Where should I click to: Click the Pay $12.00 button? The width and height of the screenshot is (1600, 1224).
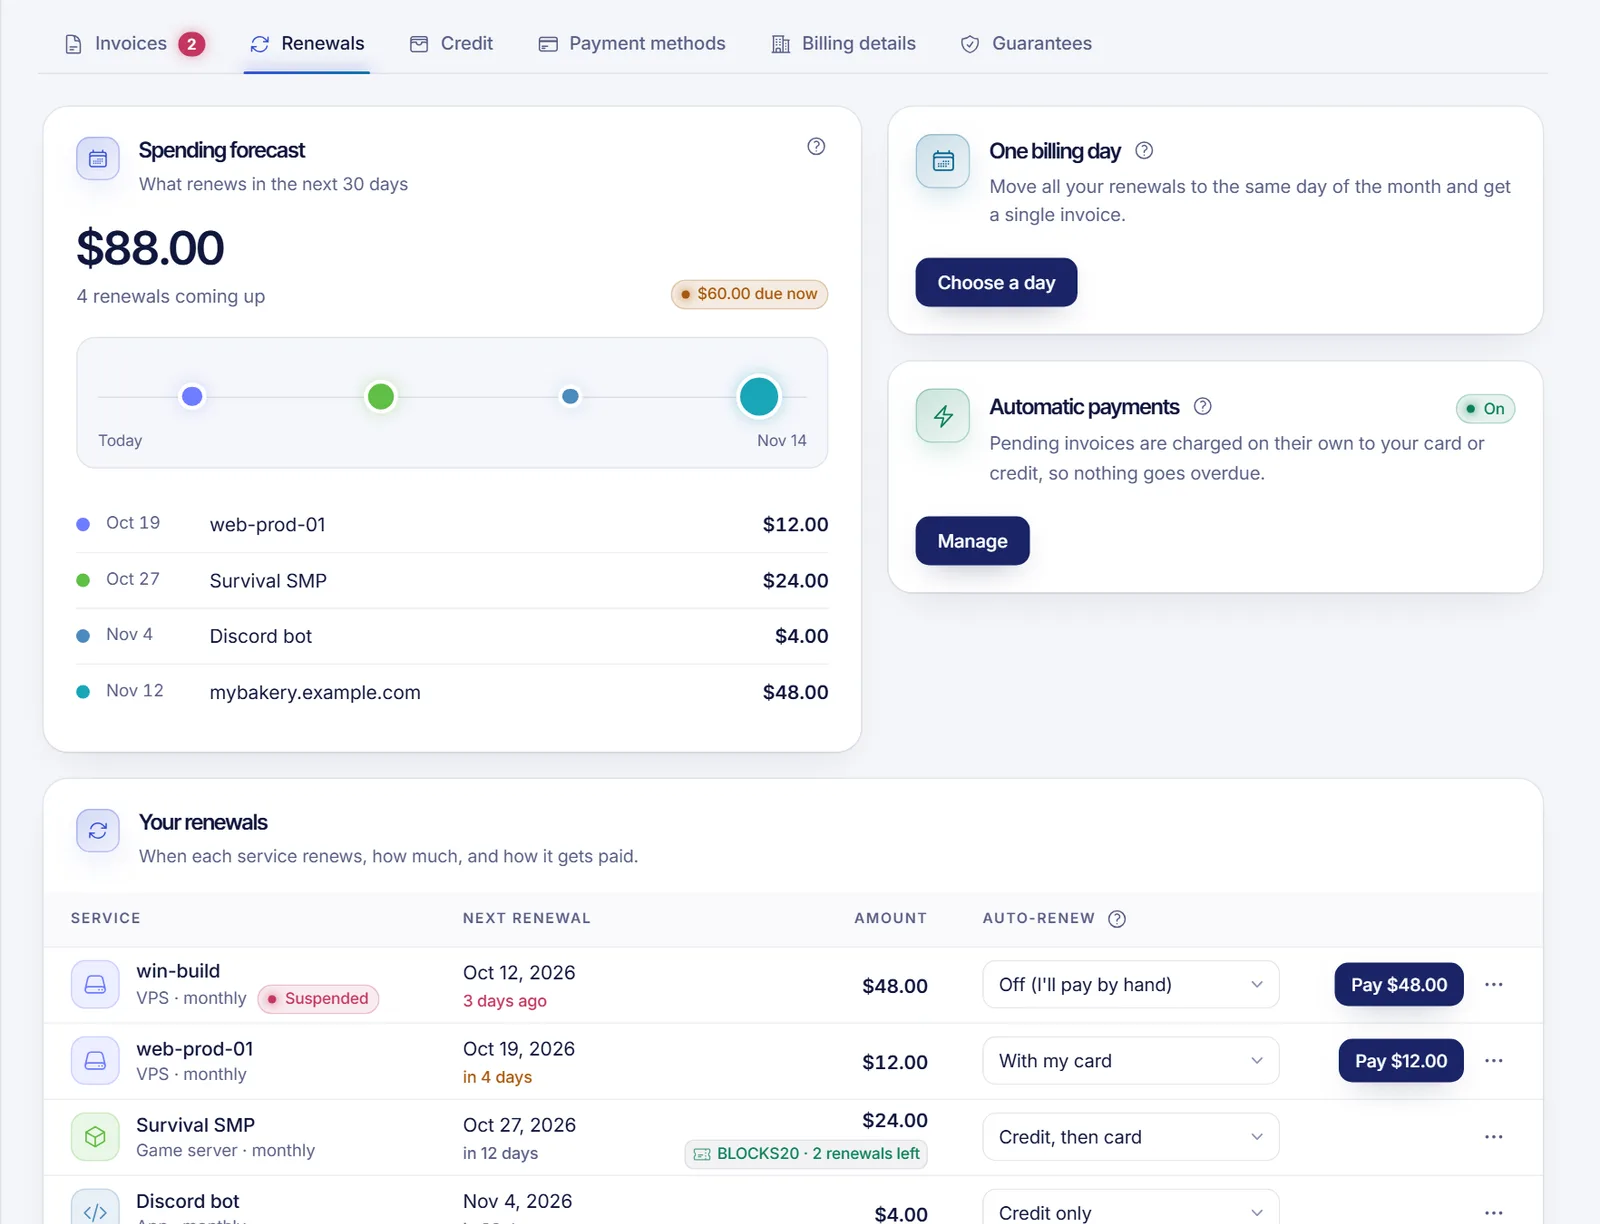(1401, 1061)
